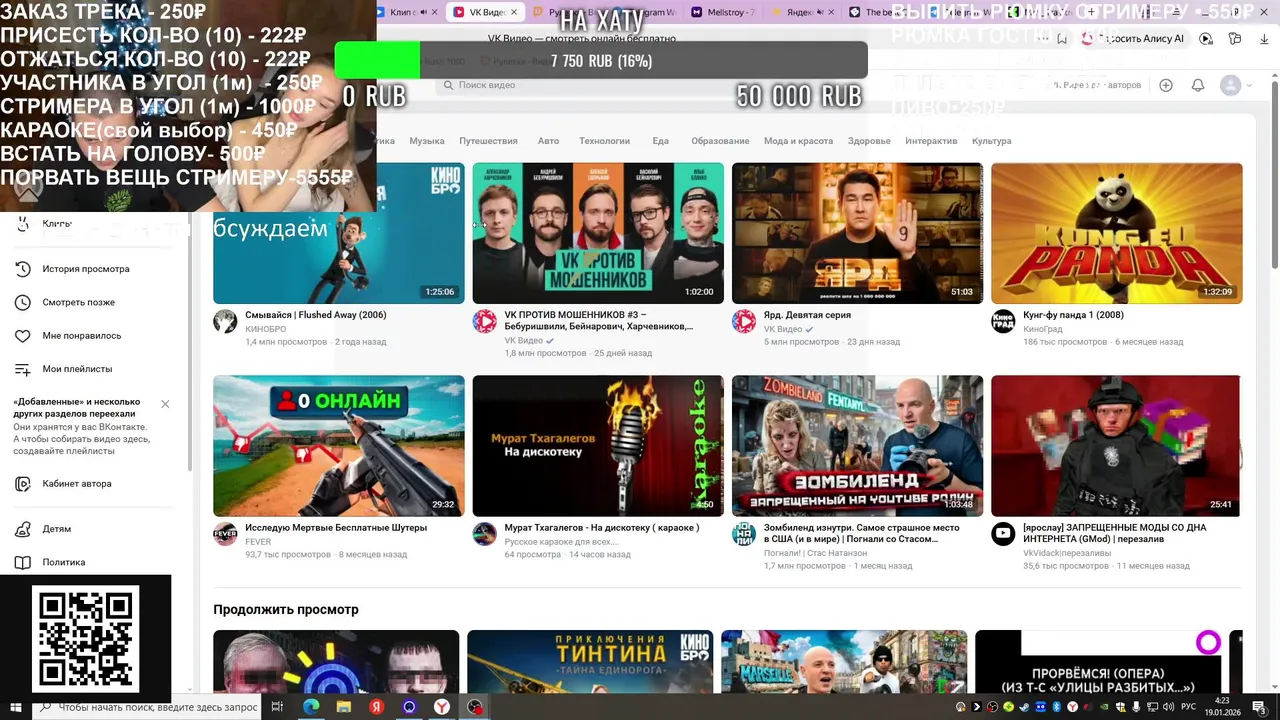Click the title Исследую Мертвые Бесплатные Шутеры

(336, 528)
